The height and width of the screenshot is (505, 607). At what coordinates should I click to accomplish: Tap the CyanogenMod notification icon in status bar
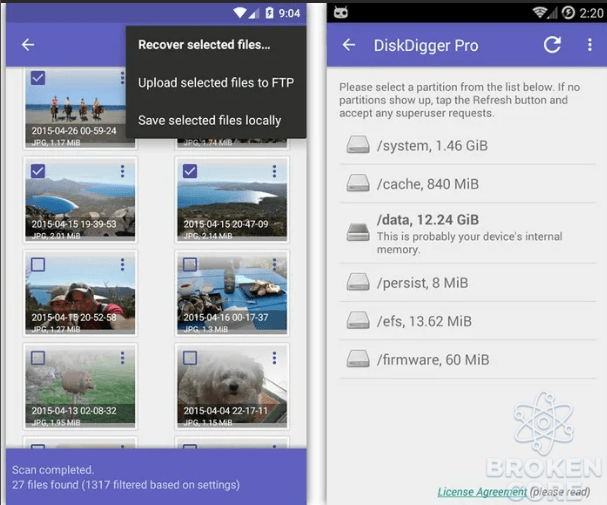click(x=341, y=12)
